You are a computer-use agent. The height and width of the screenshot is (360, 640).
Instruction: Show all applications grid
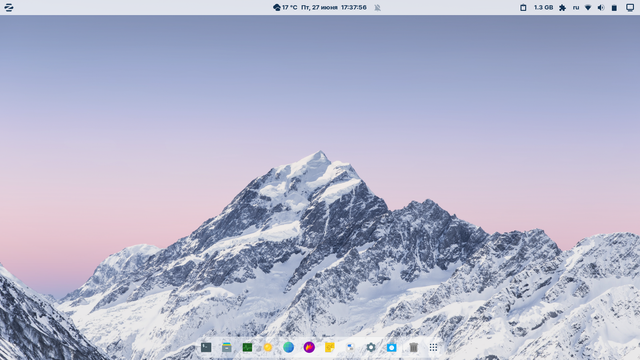433,347
